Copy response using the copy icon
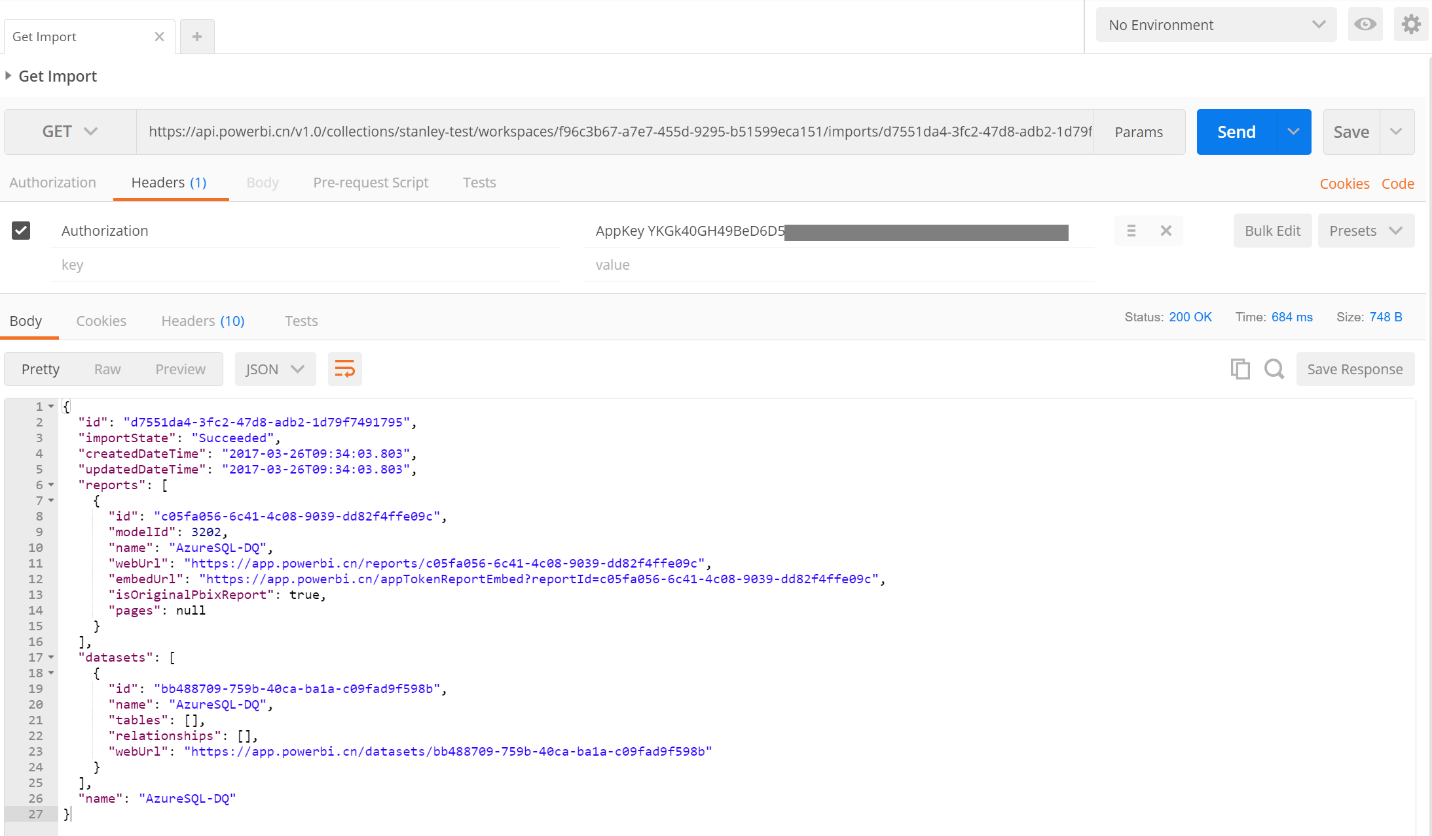Viewport: 1432px width, 836px height. pos(1240,369)
